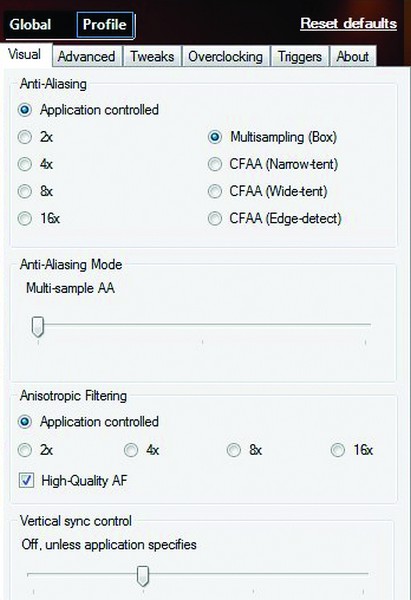
Task: Select the Profile button
Action: 104,25
